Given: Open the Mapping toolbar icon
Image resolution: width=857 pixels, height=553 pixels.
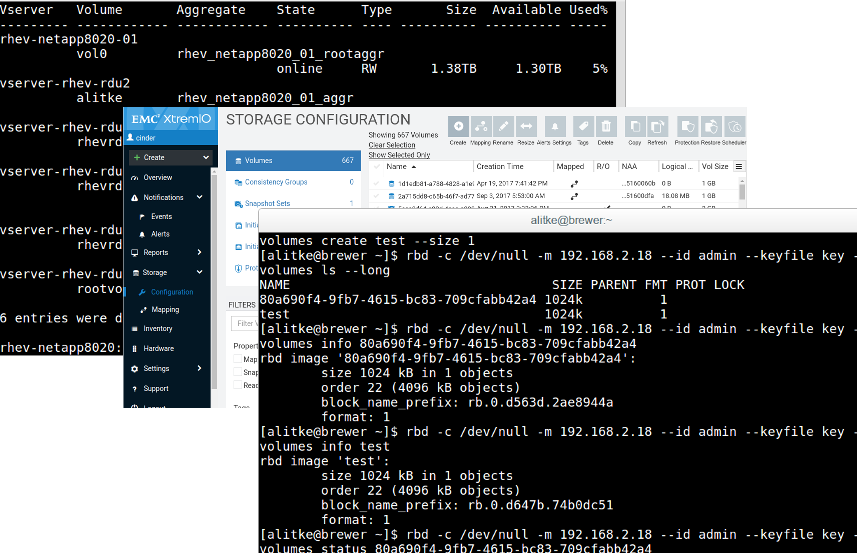Looking at the screenshot, I should 481,127.
